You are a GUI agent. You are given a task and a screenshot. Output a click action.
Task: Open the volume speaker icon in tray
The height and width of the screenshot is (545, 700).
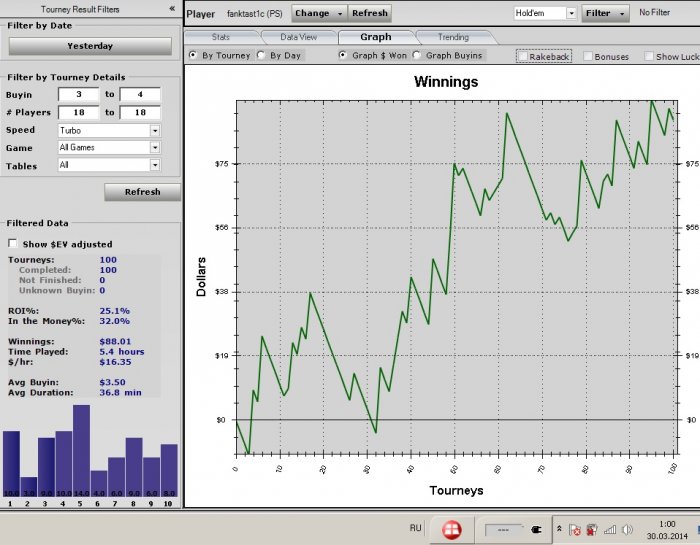626,529
